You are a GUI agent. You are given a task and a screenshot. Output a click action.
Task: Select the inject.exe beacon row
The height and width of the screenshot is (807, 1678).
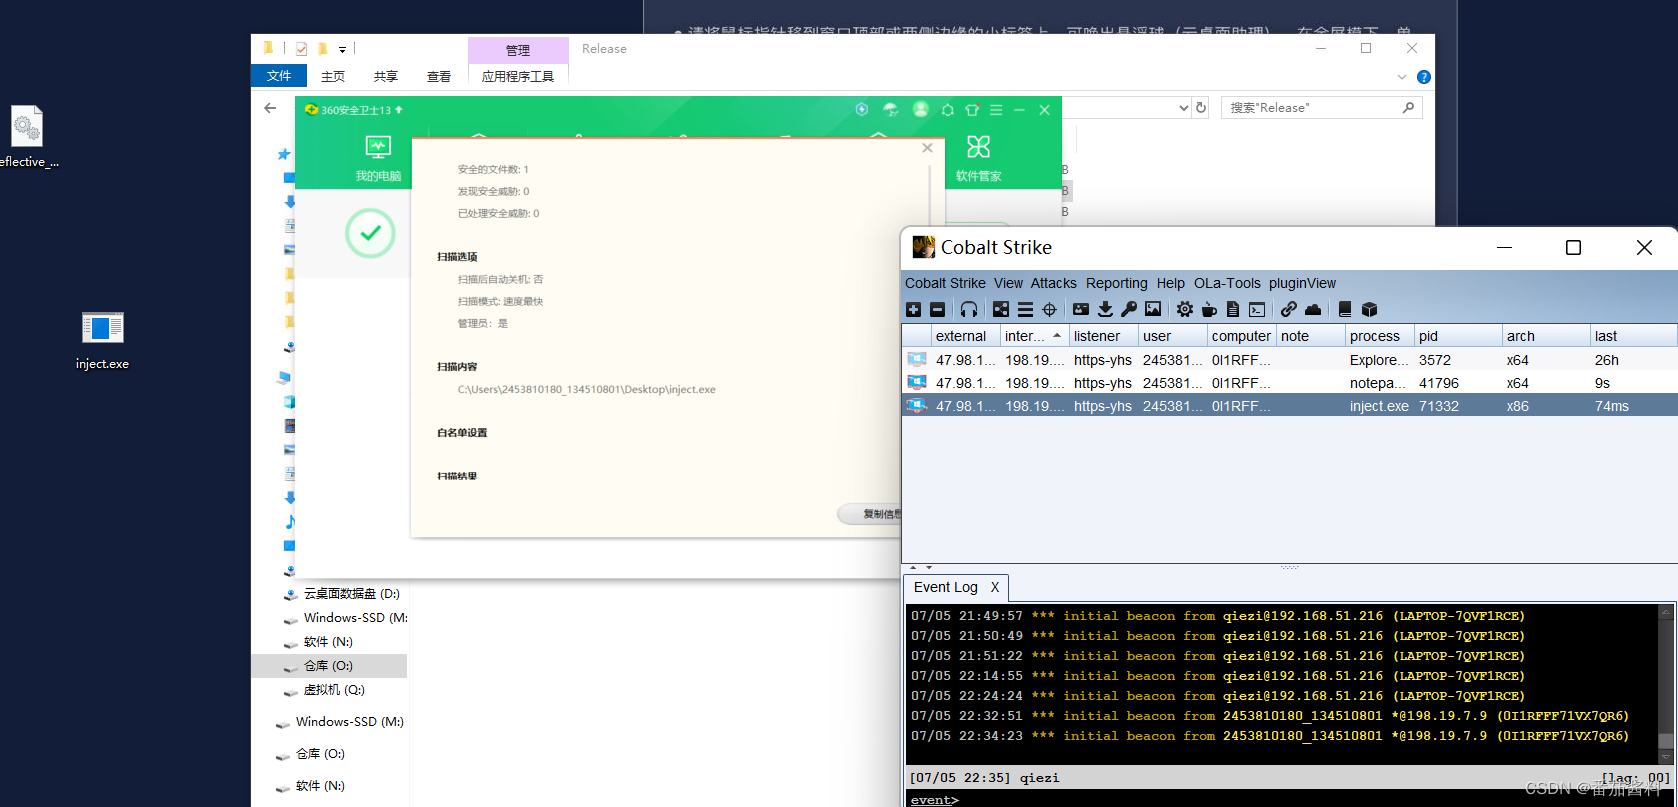(x=1289, y=406)
